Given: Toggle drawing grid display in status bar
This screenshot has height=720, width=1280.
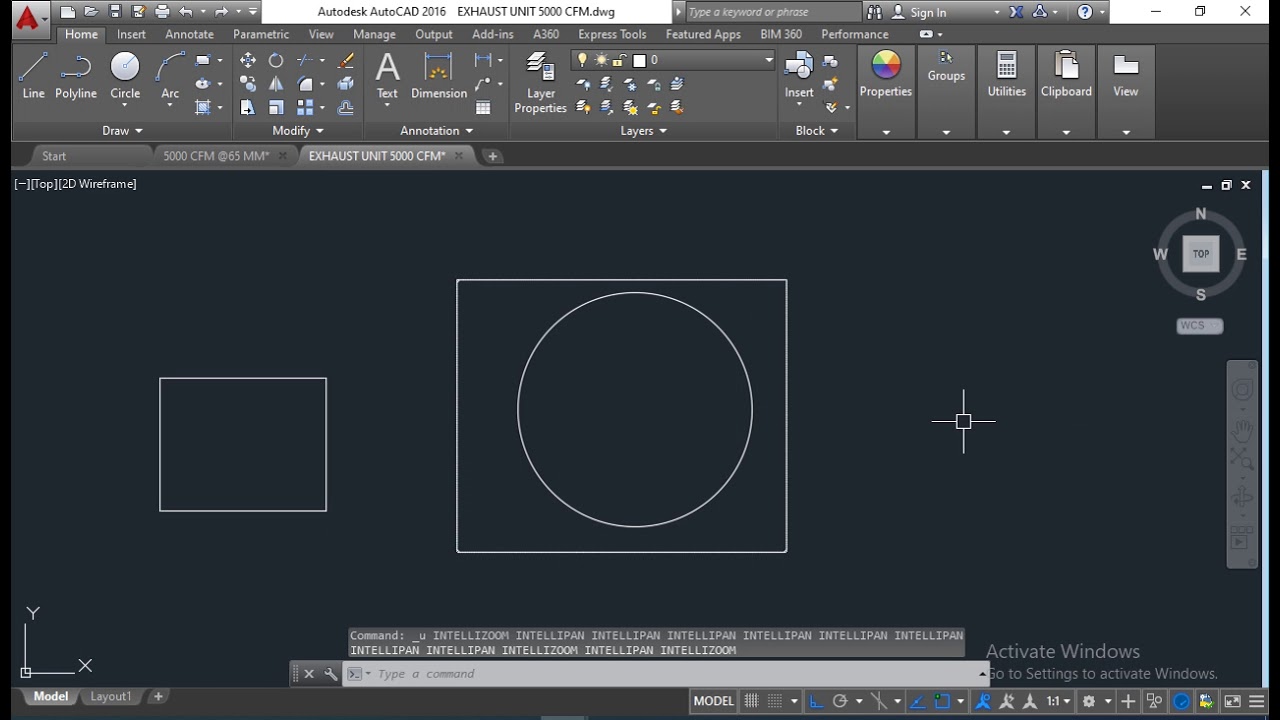Looking at the screenshot, I should [751, 701].
